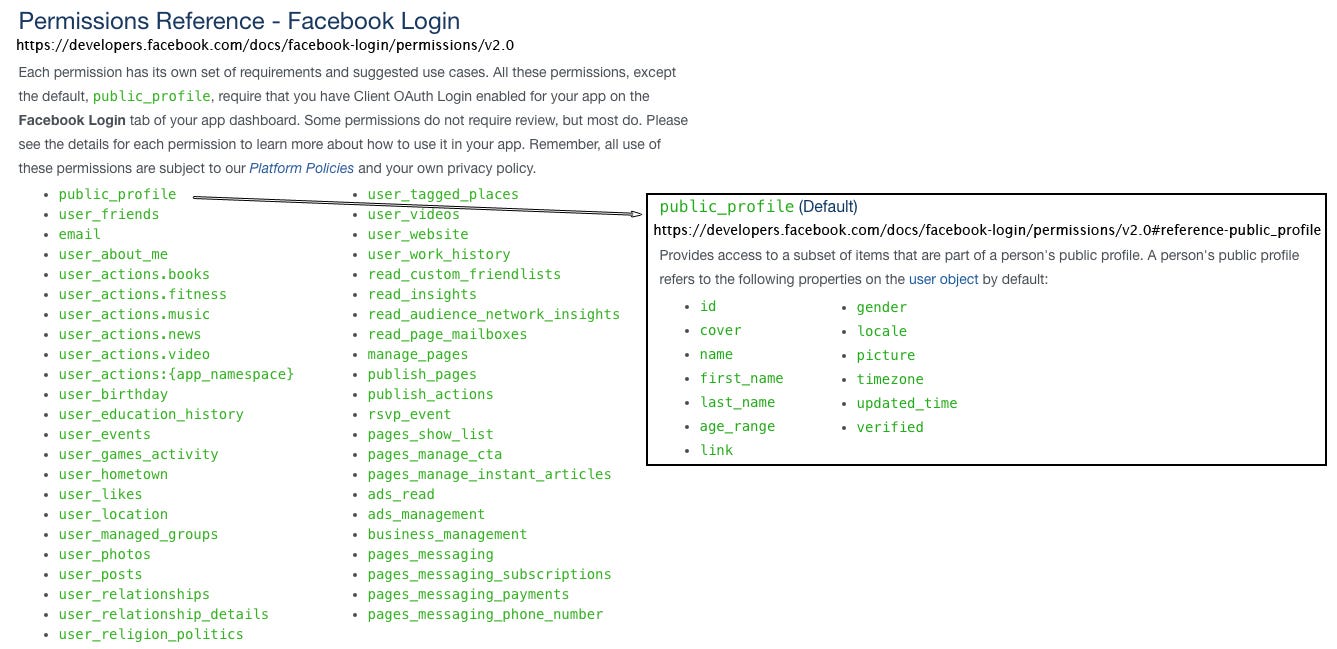
Task: Open the email permission link
Action: (x=79, y=234)
